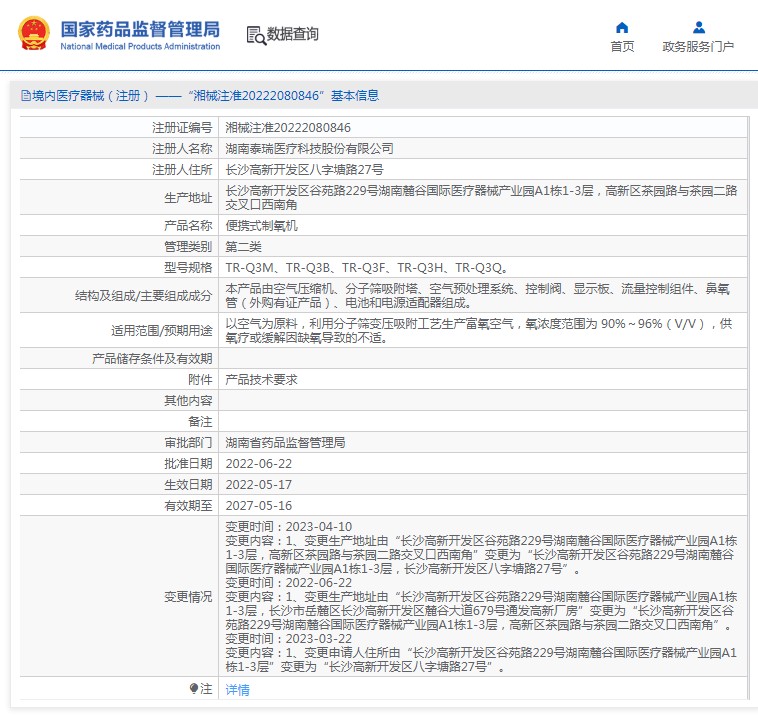Click the 数据查询 search document icon
This screenshot has height=718, width=758.
256,35
